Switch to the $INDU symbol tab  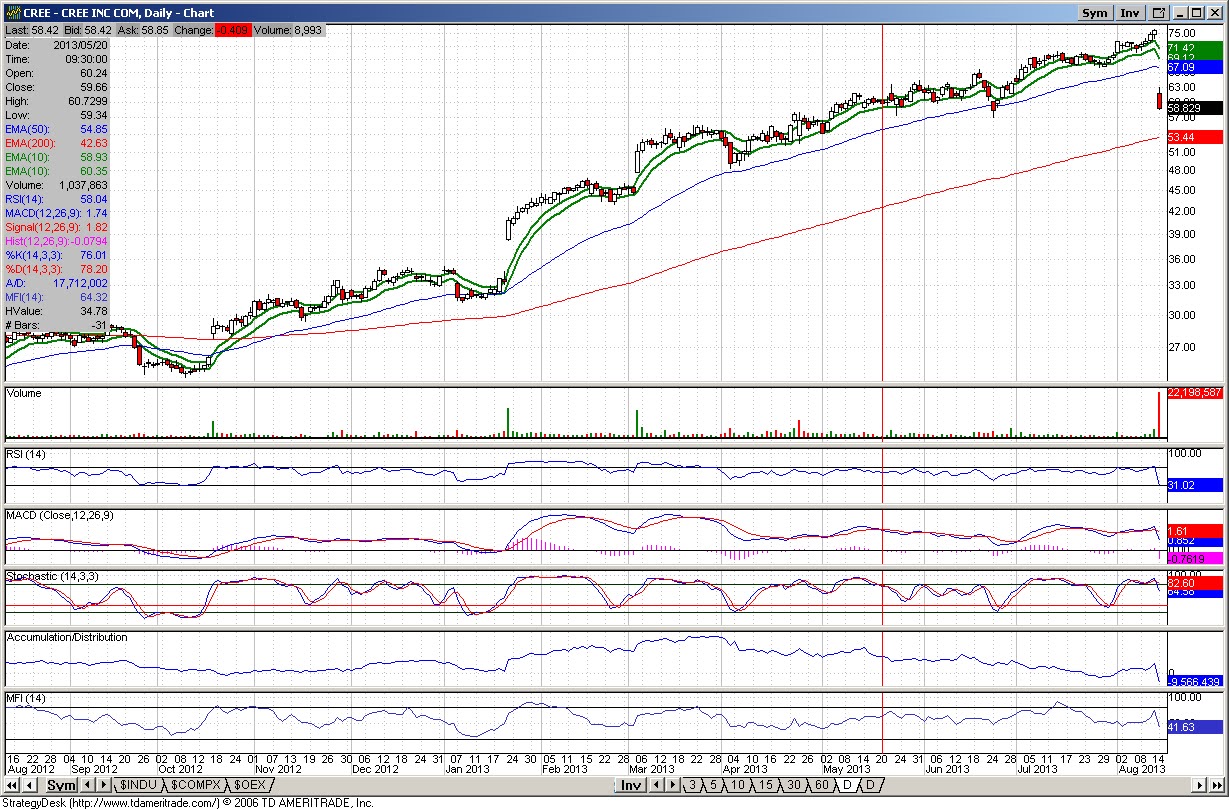[138, 785]
